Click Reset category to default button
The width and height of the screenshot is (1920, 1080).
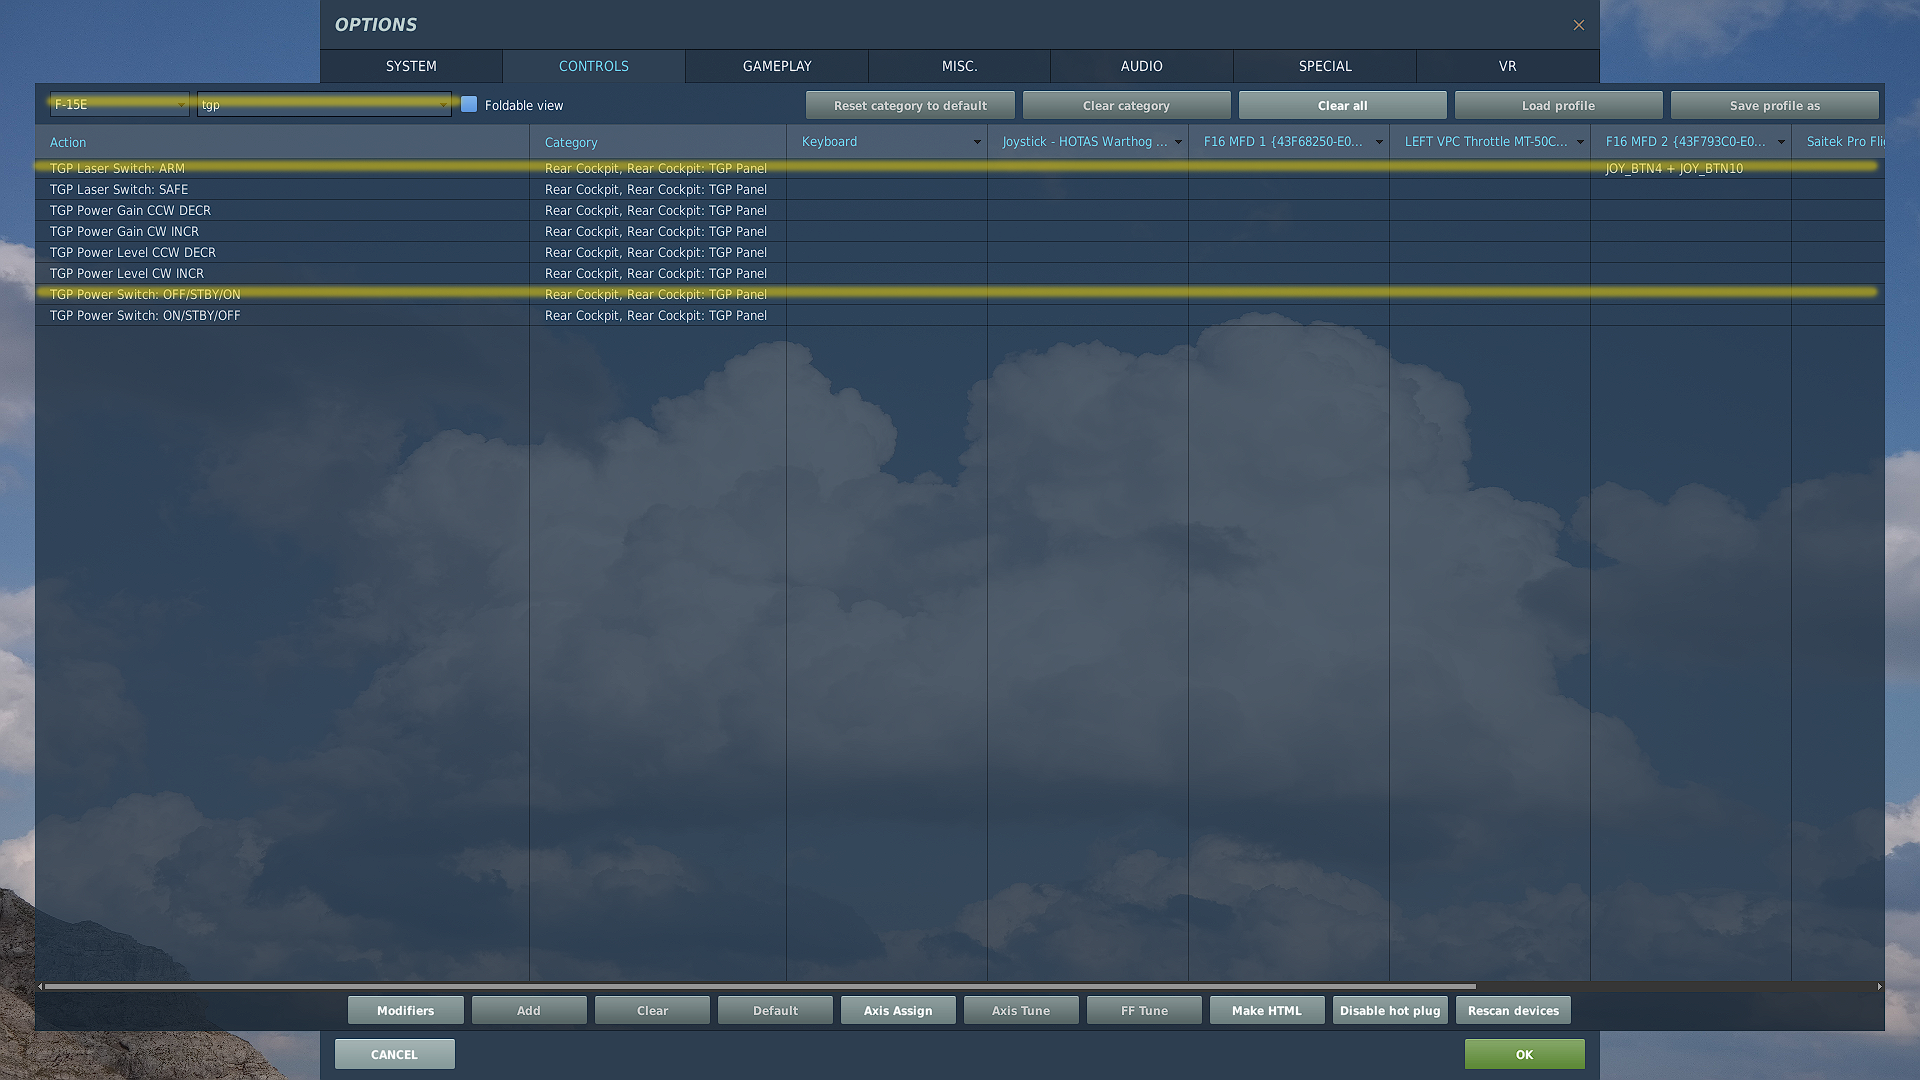(910, 105)
